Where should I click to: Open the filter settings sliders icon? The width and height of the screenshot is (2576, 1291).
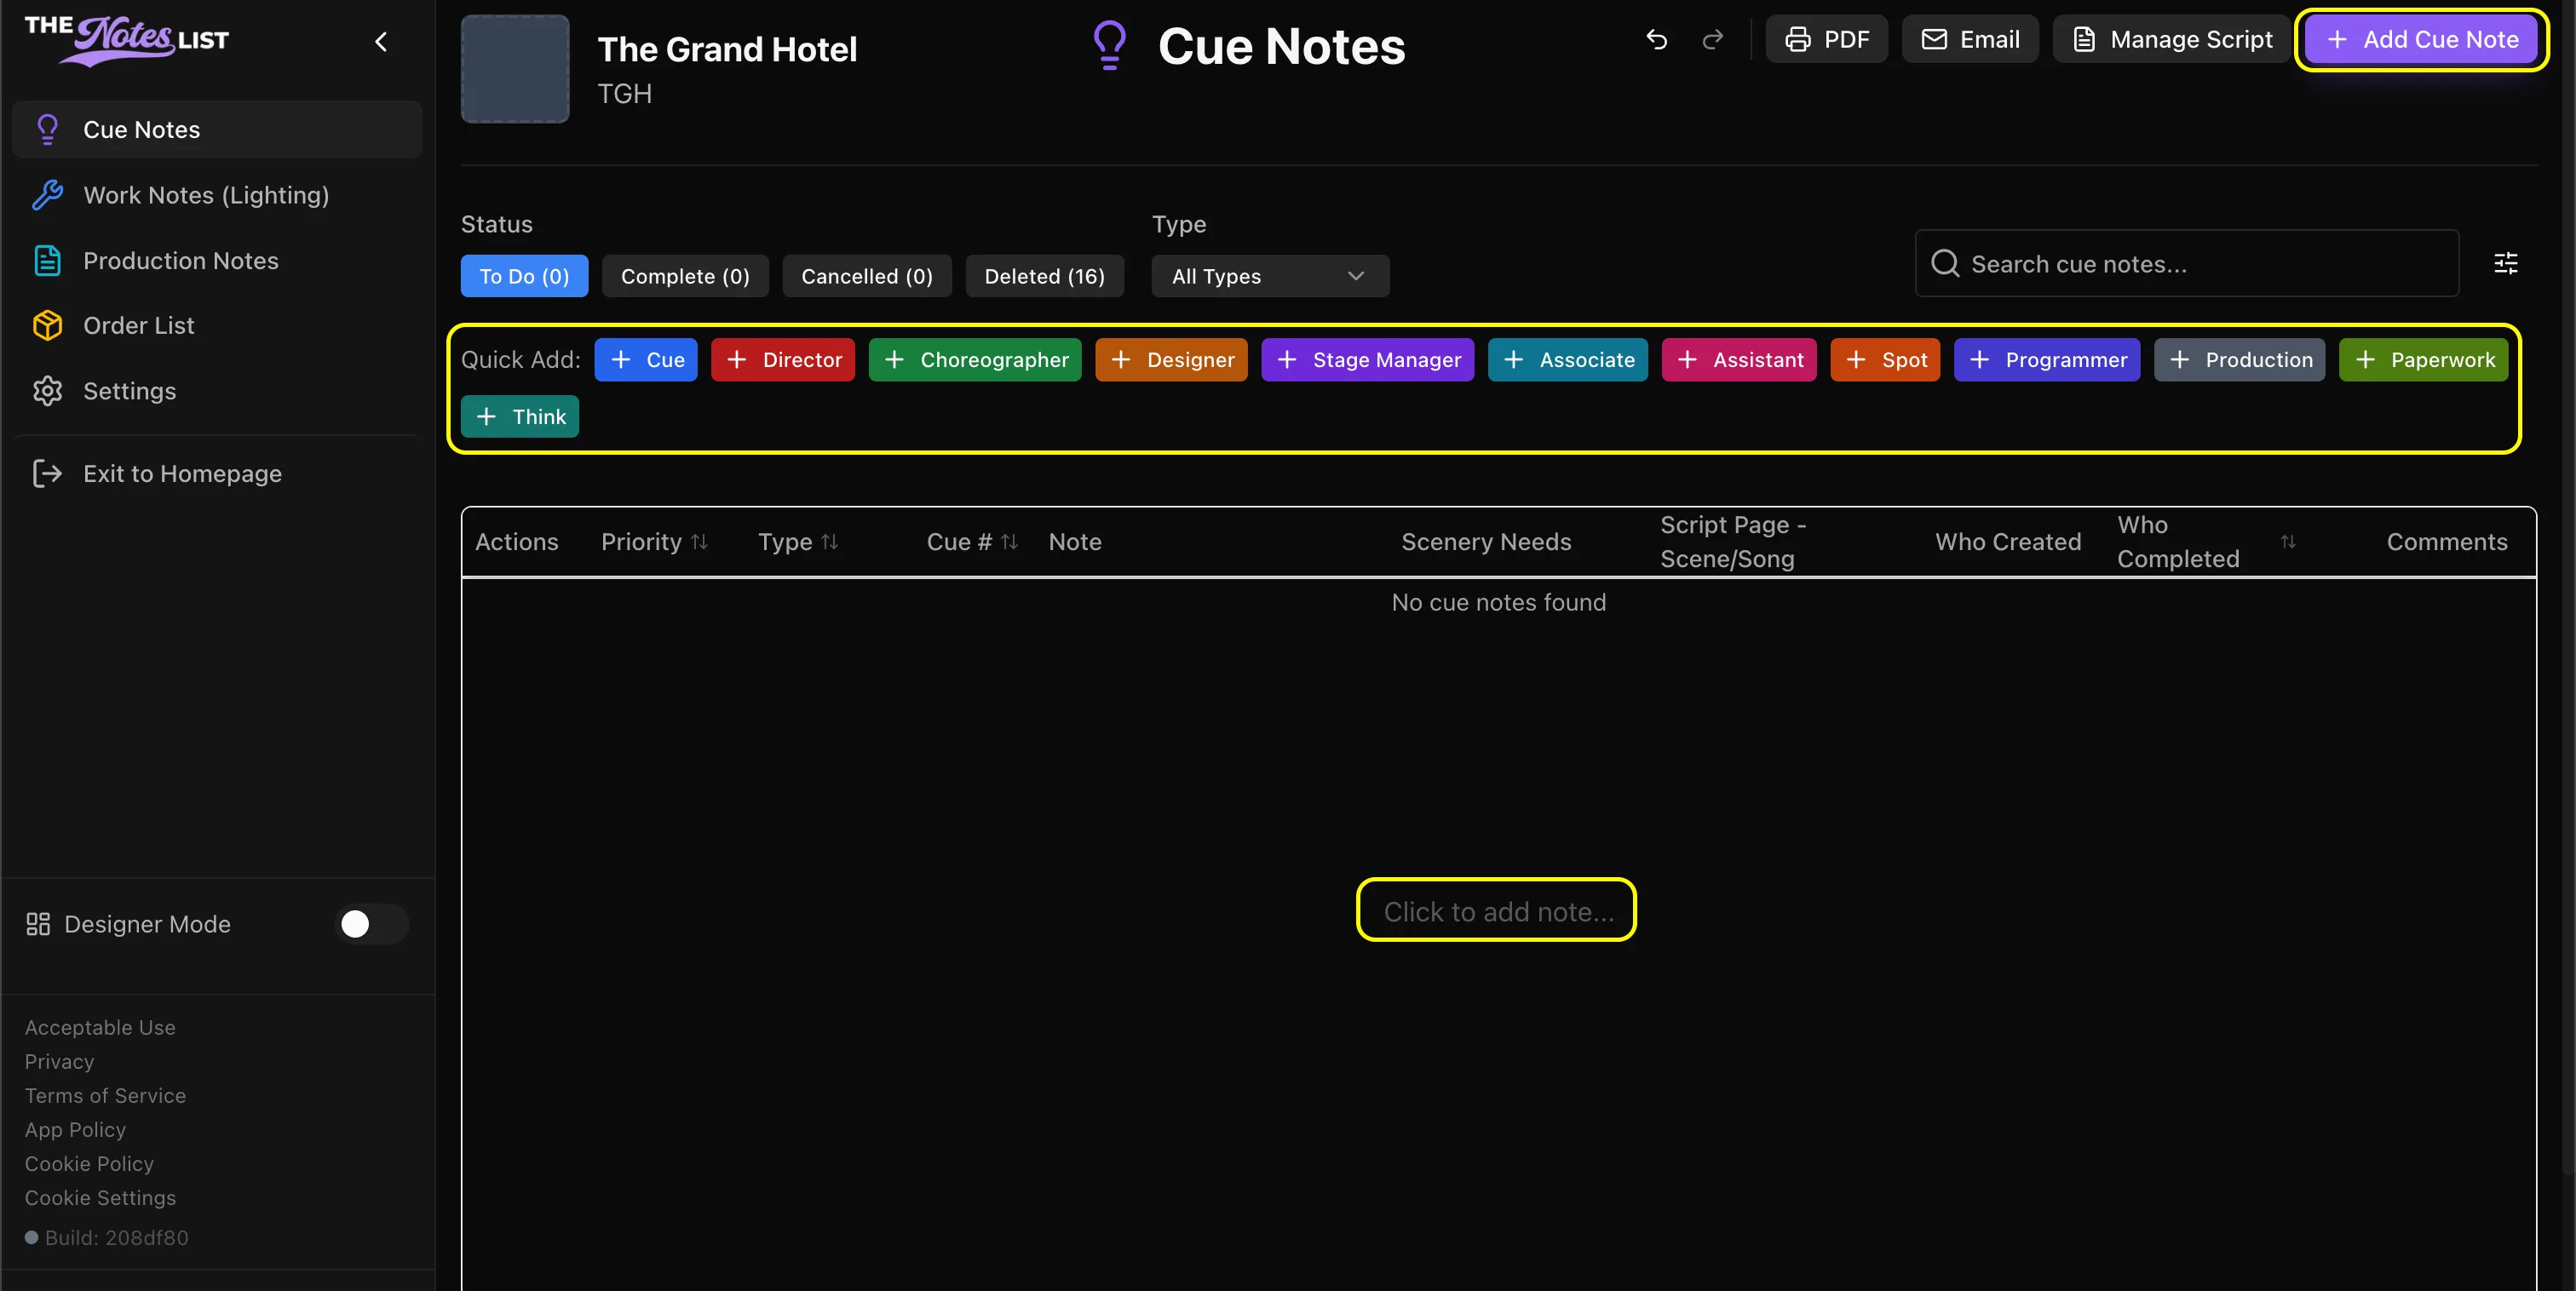coord(2506,263)
